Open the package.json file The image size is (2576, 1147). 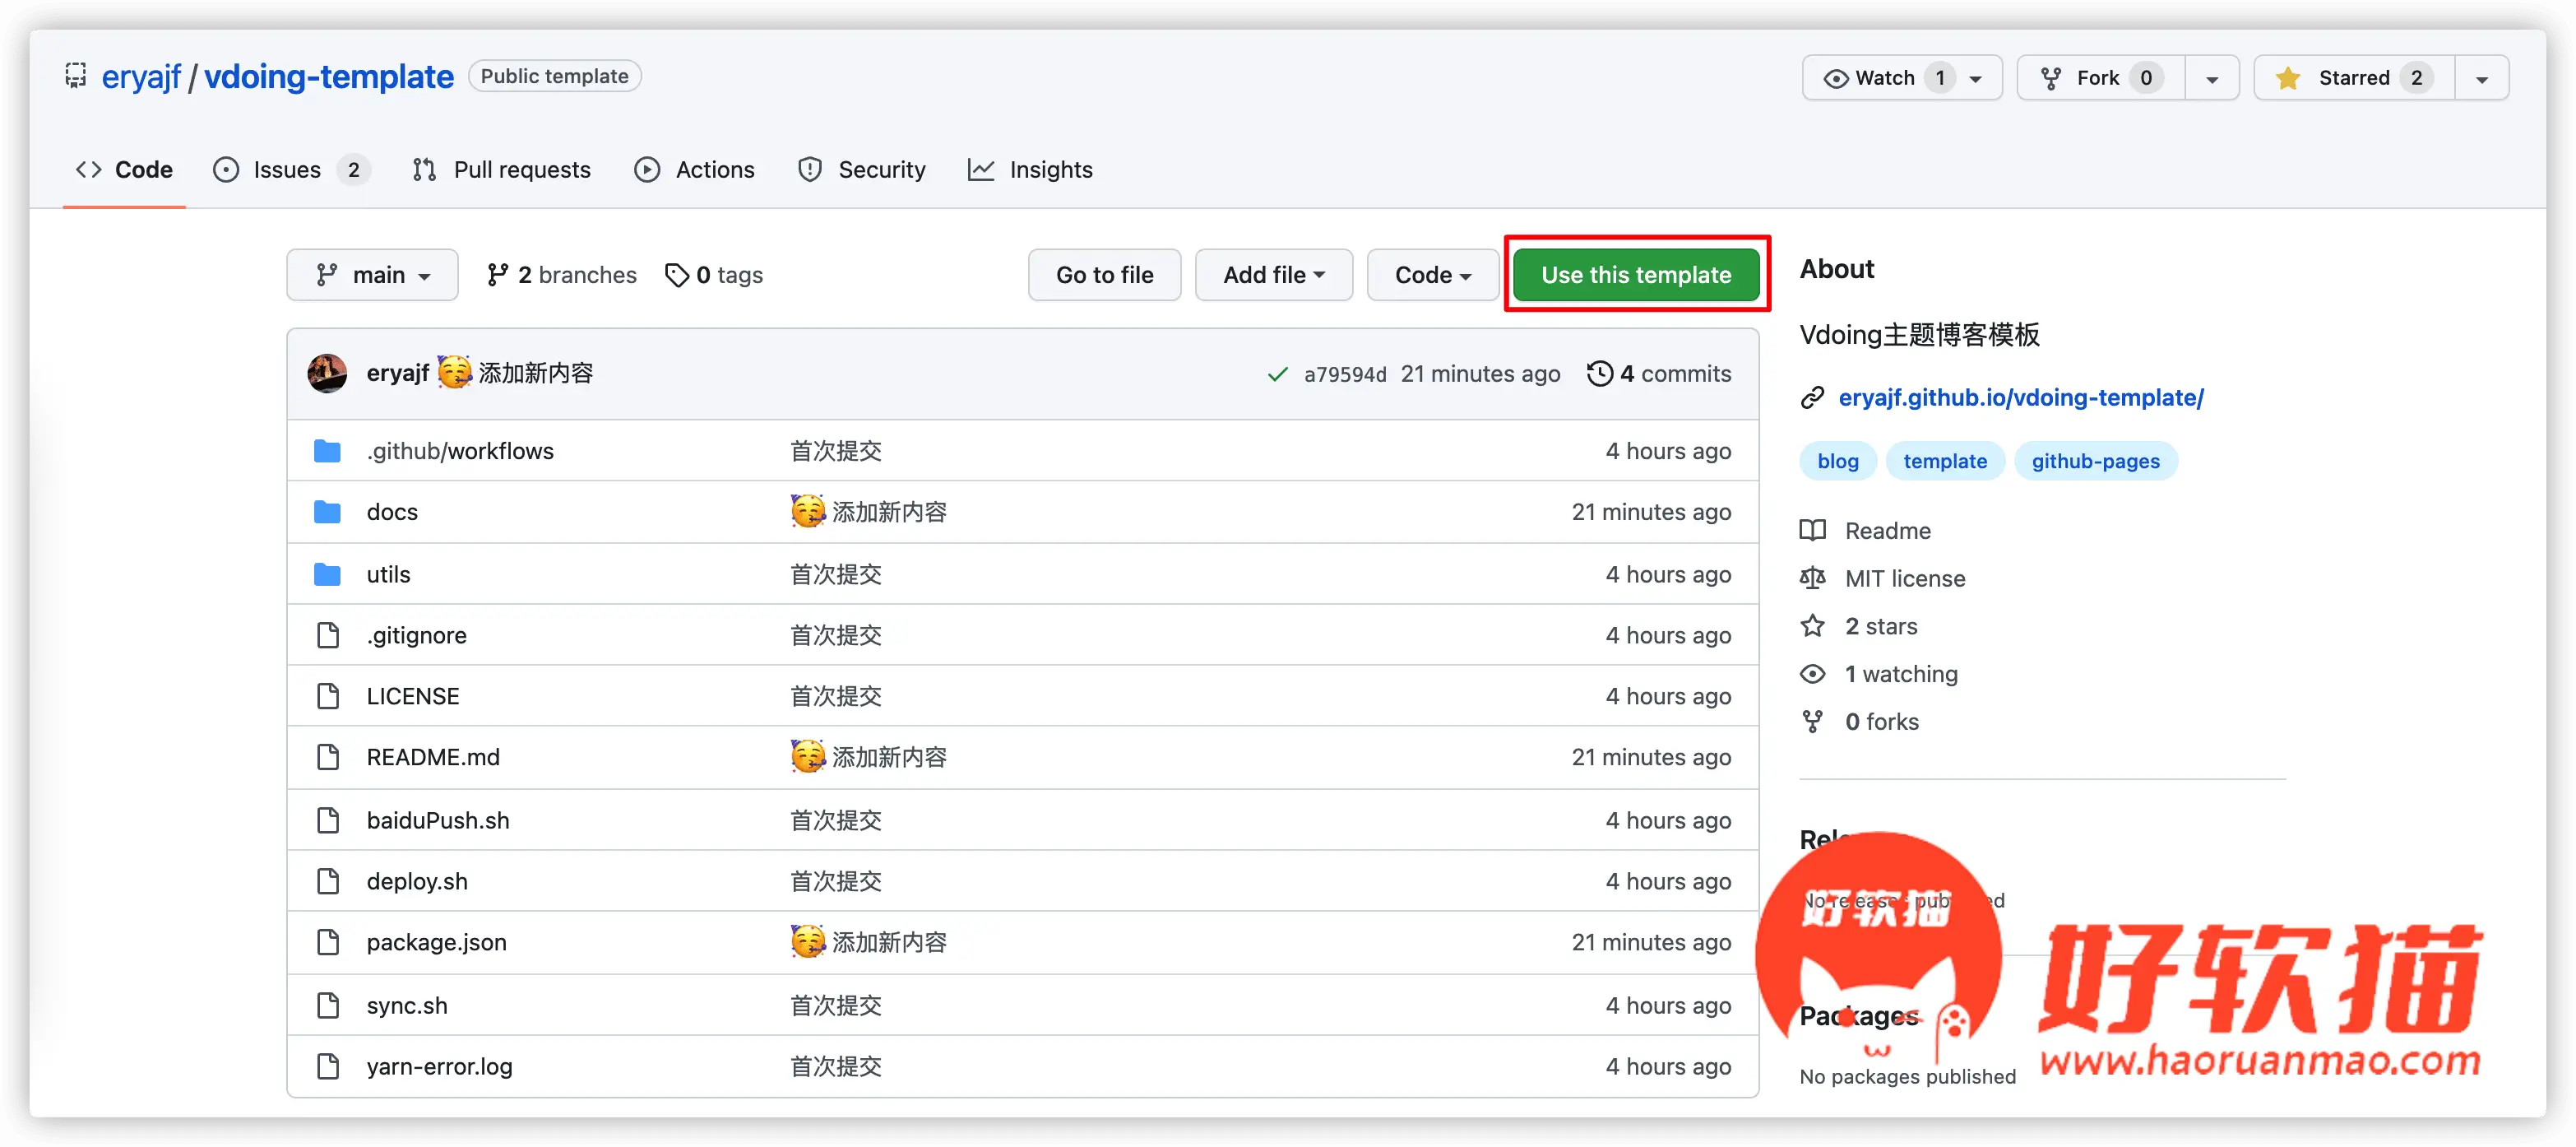pyautogui.click(x=436, y=942)
